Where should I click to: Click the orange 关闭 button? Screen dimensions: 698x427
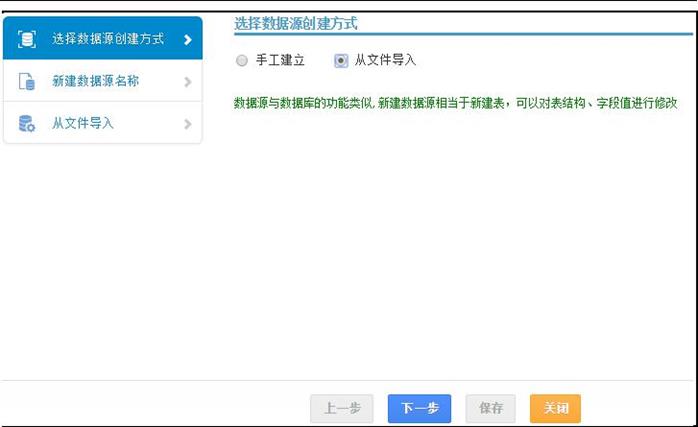556,408
